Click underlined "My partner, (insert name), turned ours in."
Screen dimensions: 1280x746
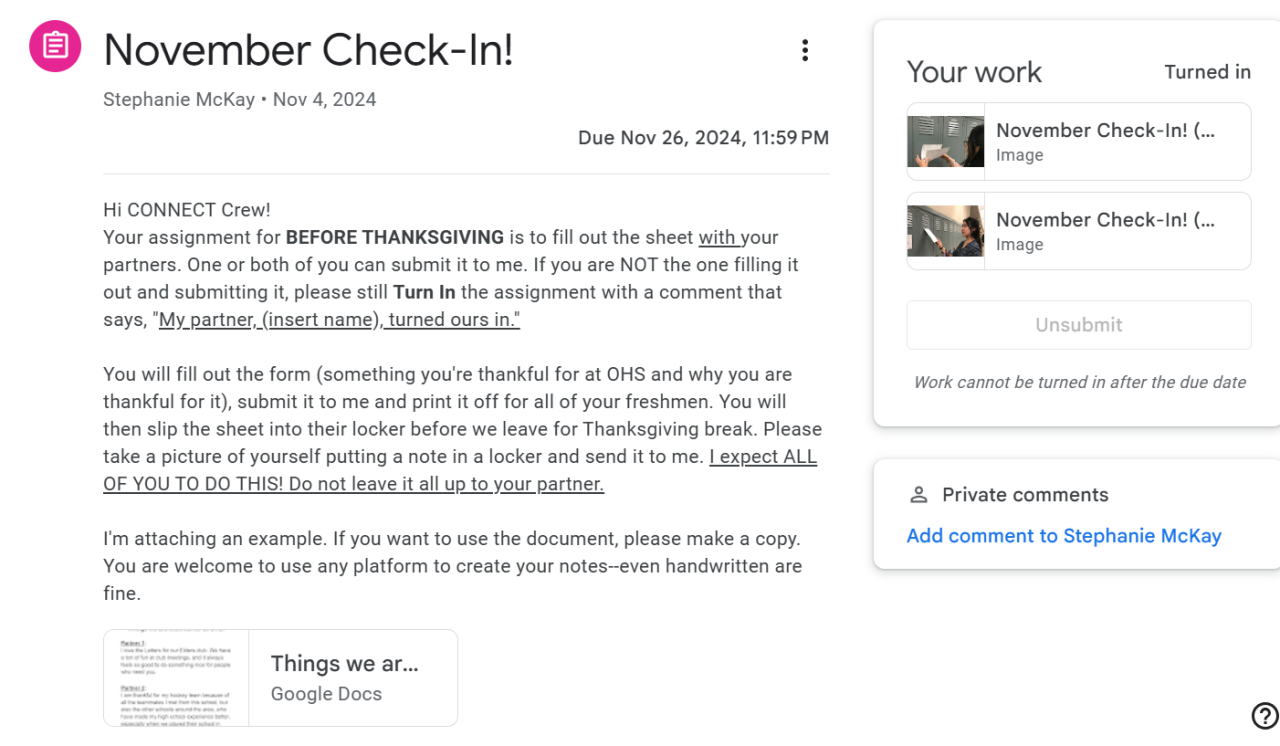(339, 320)
